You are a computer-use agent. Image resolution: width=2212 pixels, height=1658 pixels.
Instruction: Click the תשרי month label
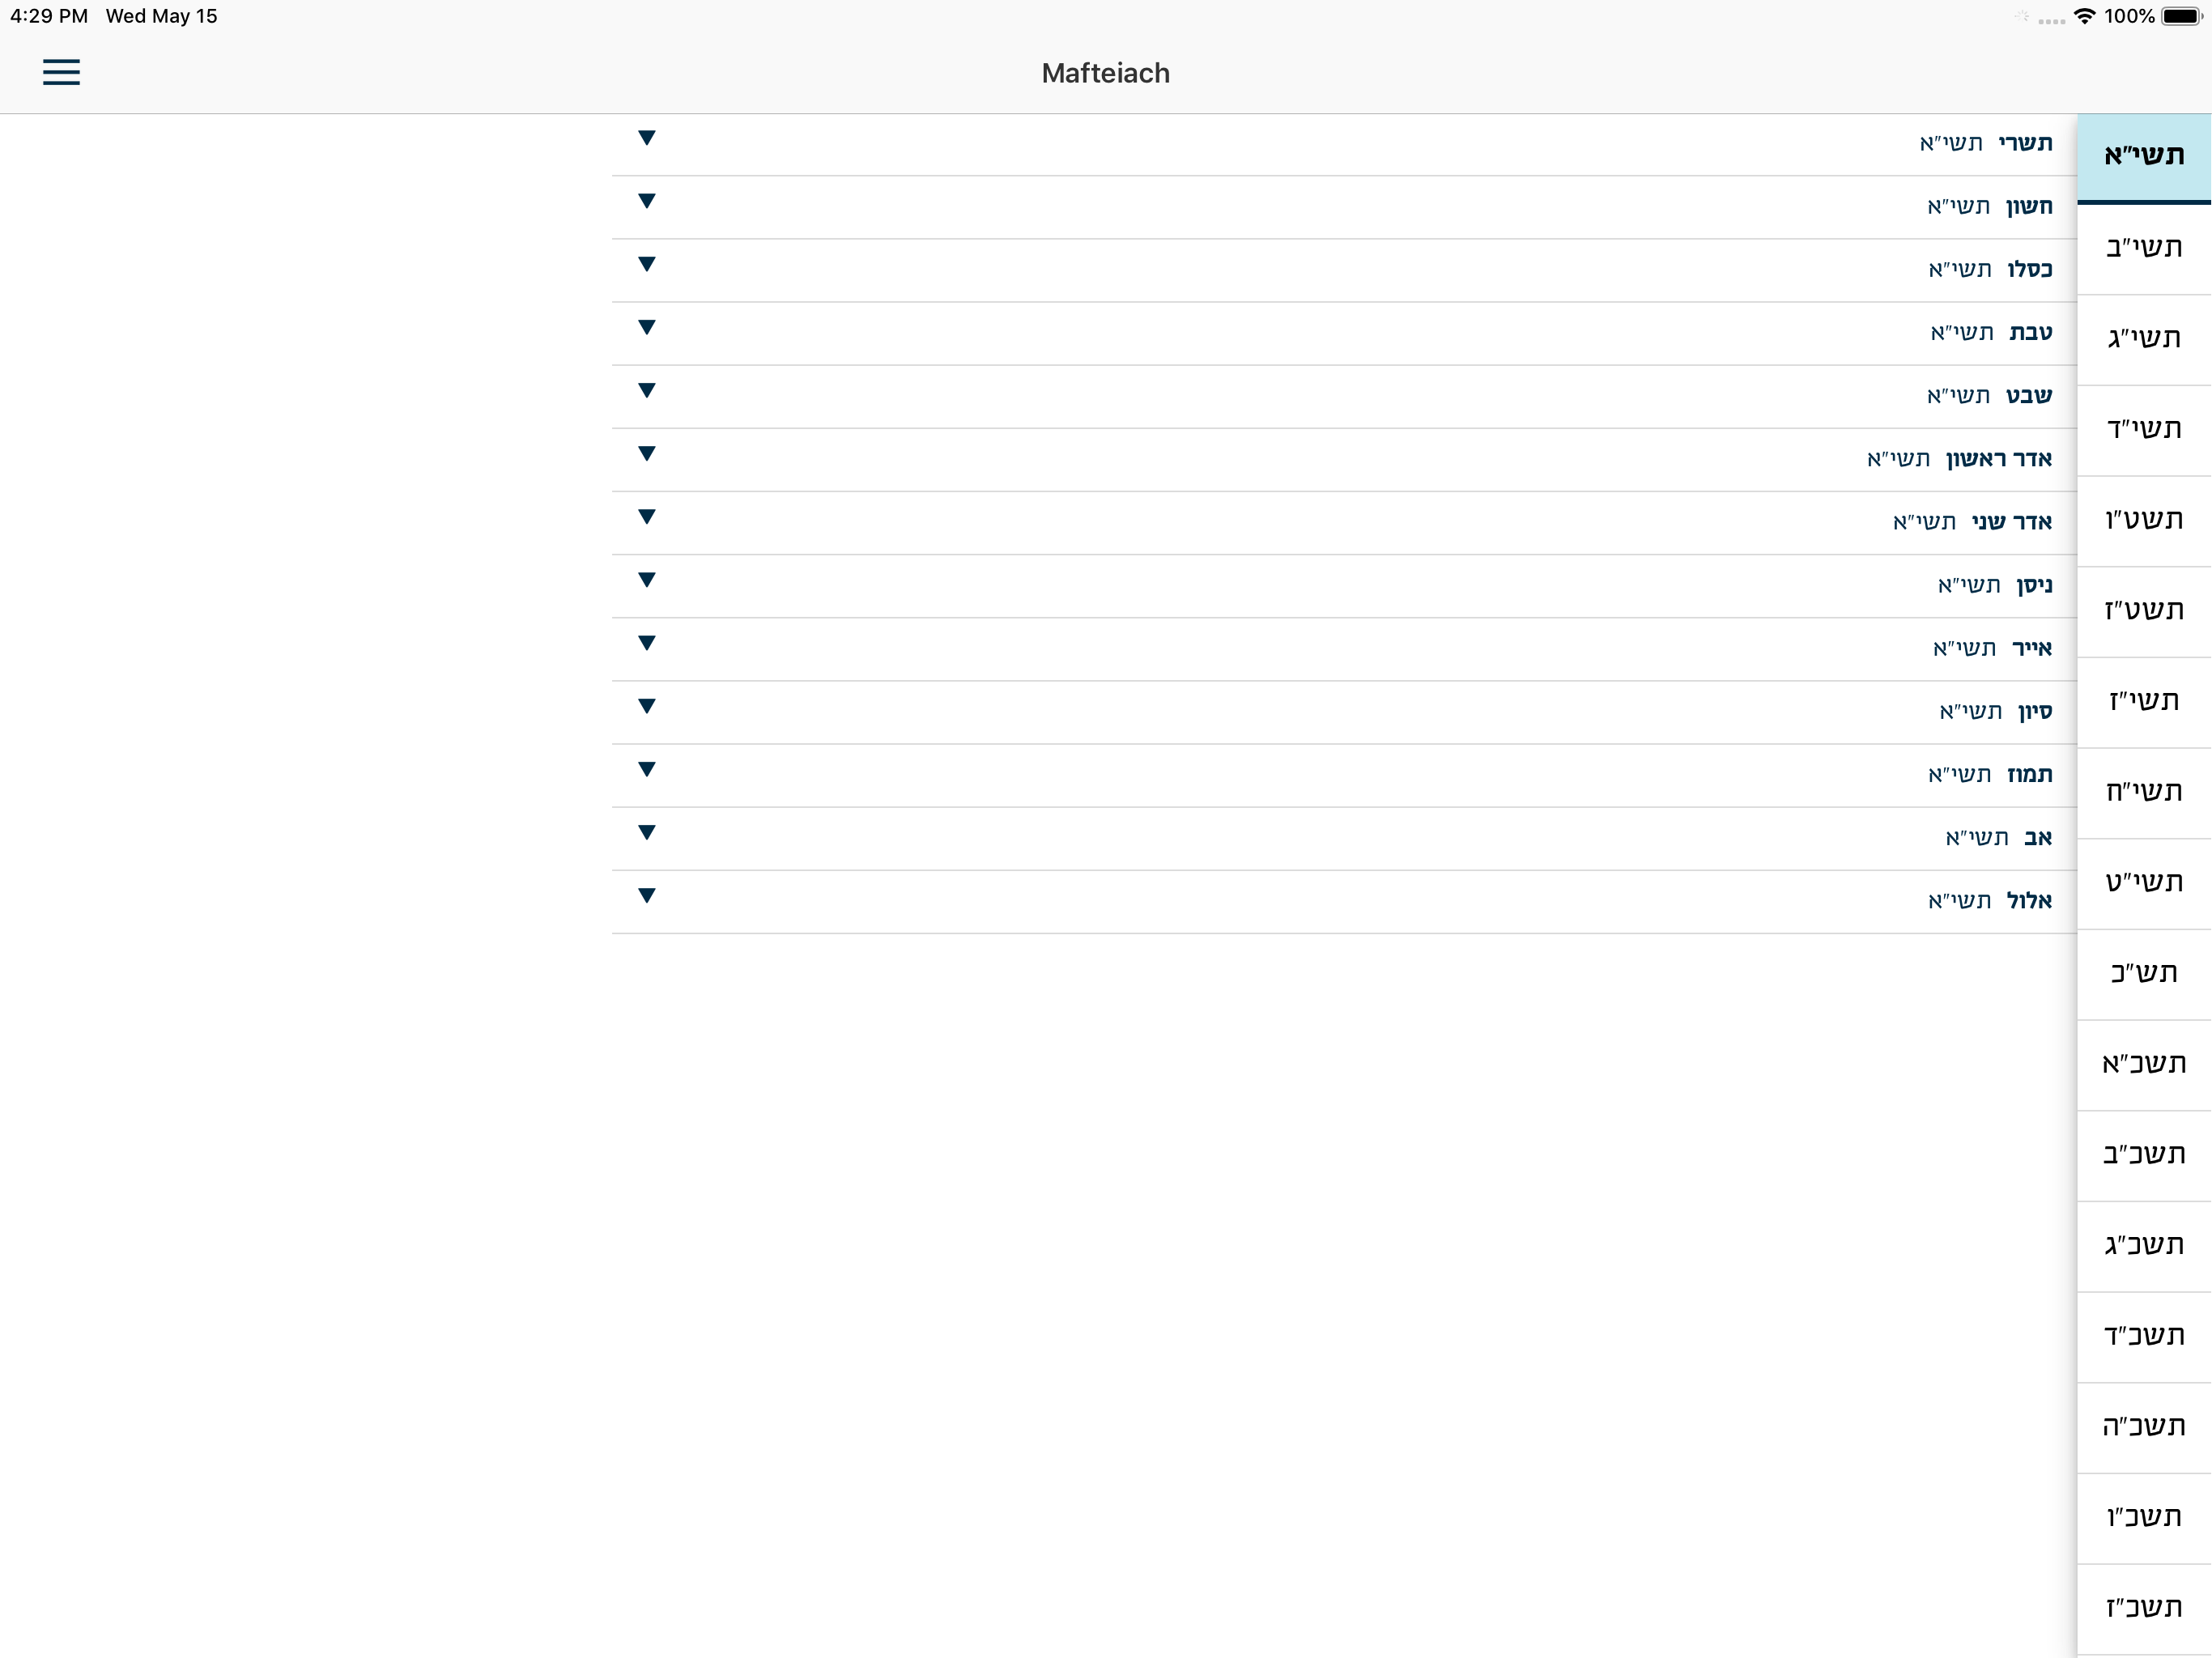(2025, 143)
